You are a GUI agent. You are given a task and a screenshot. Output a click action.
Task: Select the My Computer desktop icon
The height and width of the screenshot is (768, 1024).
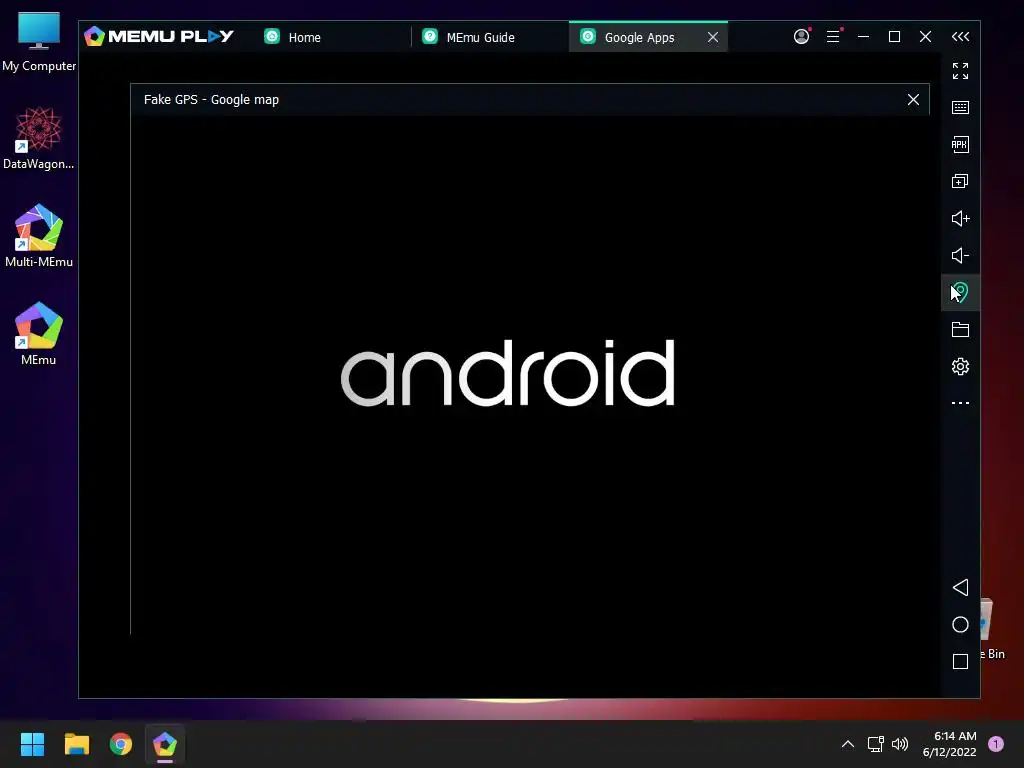(39, 41)
